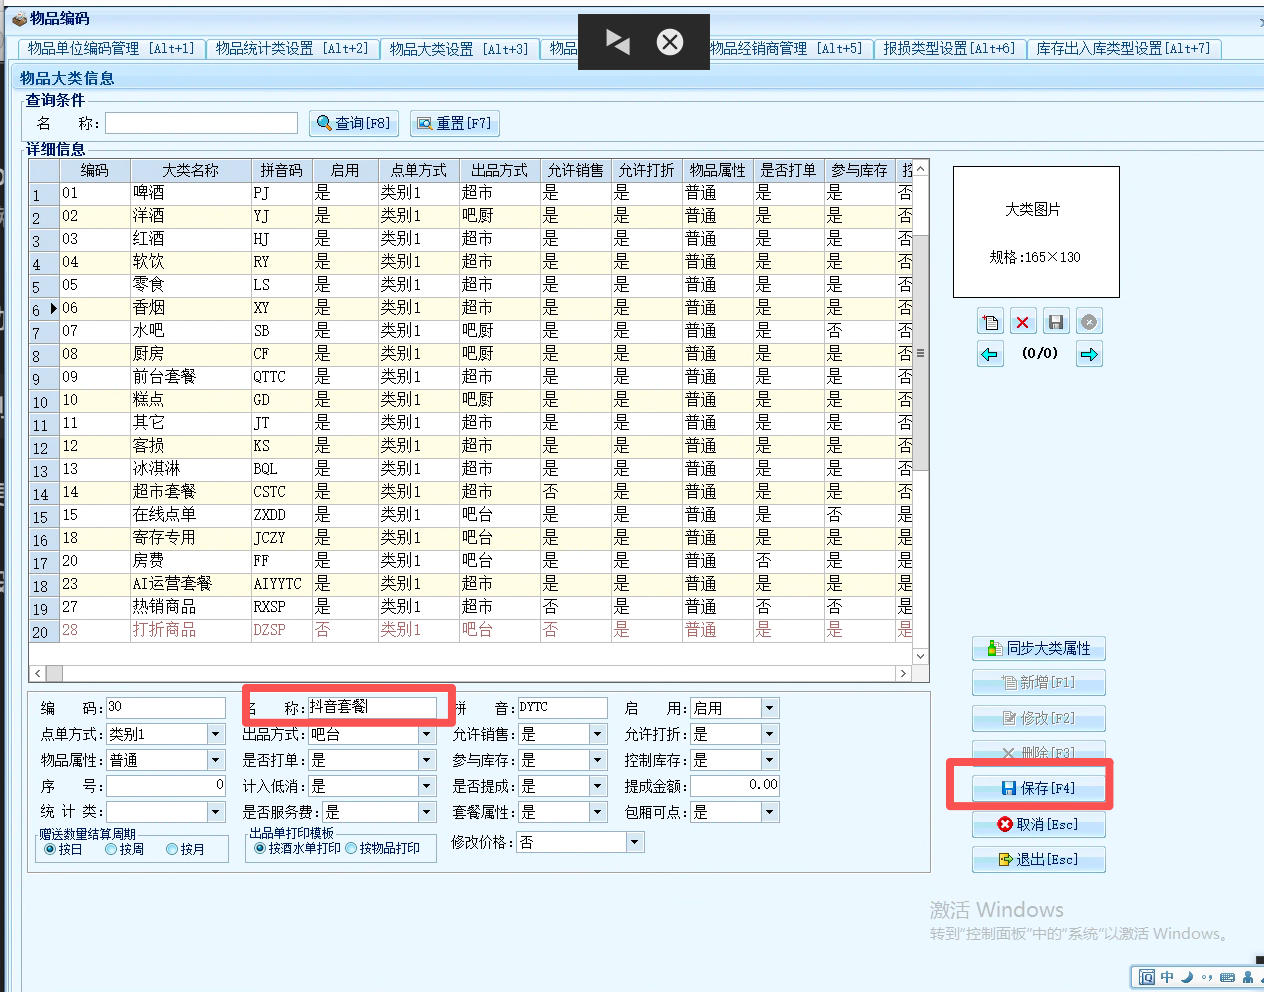Go to next picture with right arrow
Viewport: 1264px width, 992px height.
pyautogui.click(x=1089, y=354)
